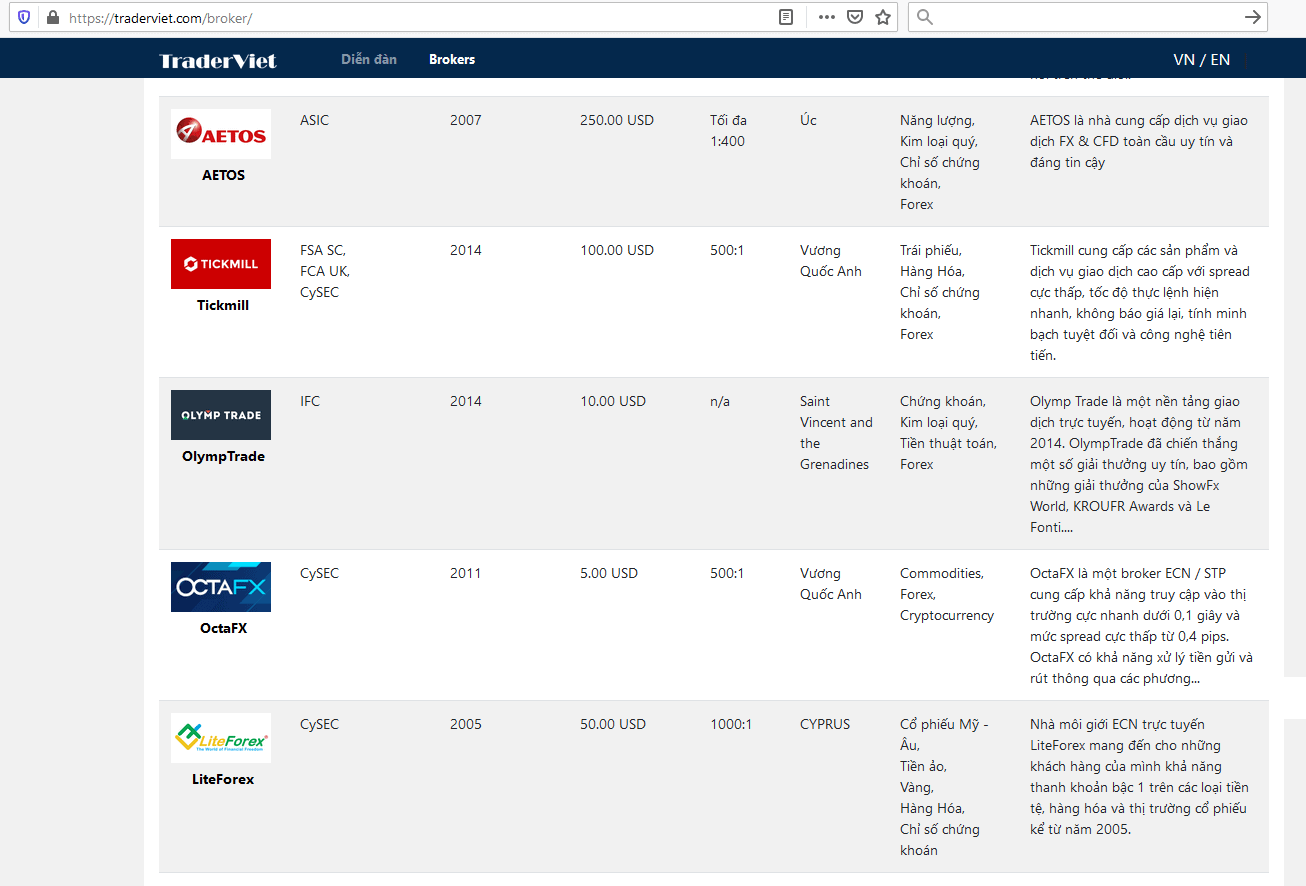Click the Olymp Trade logo image
The width and height of the screenshot is (1306, 886).
coord(221,415)
